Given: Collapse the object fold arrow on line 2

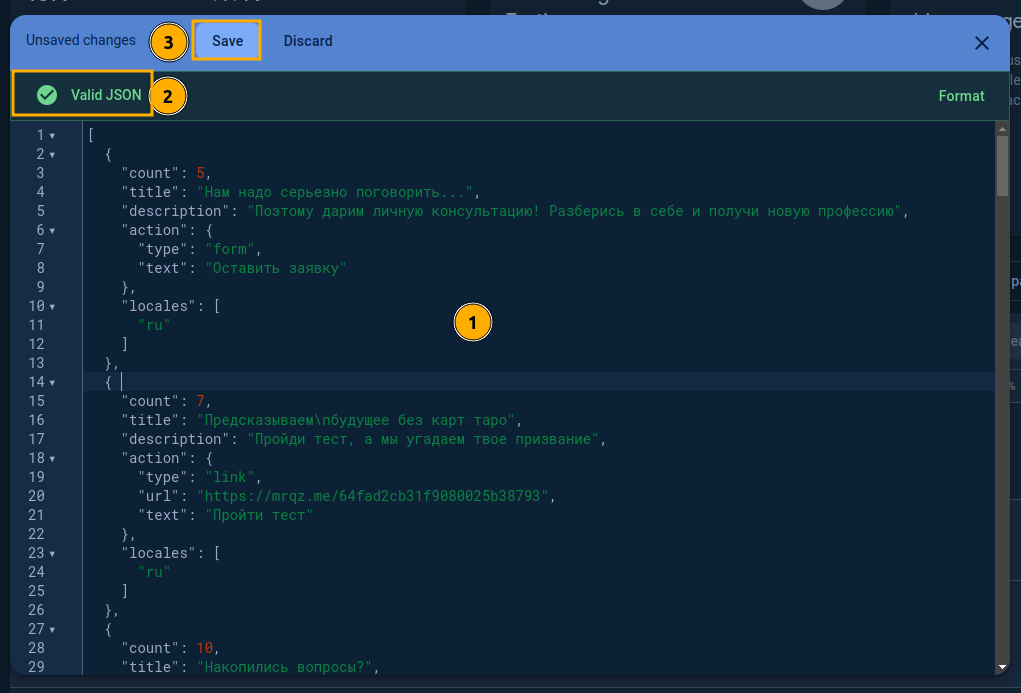Looking at the screenshot, I should [x=52, y=155].
